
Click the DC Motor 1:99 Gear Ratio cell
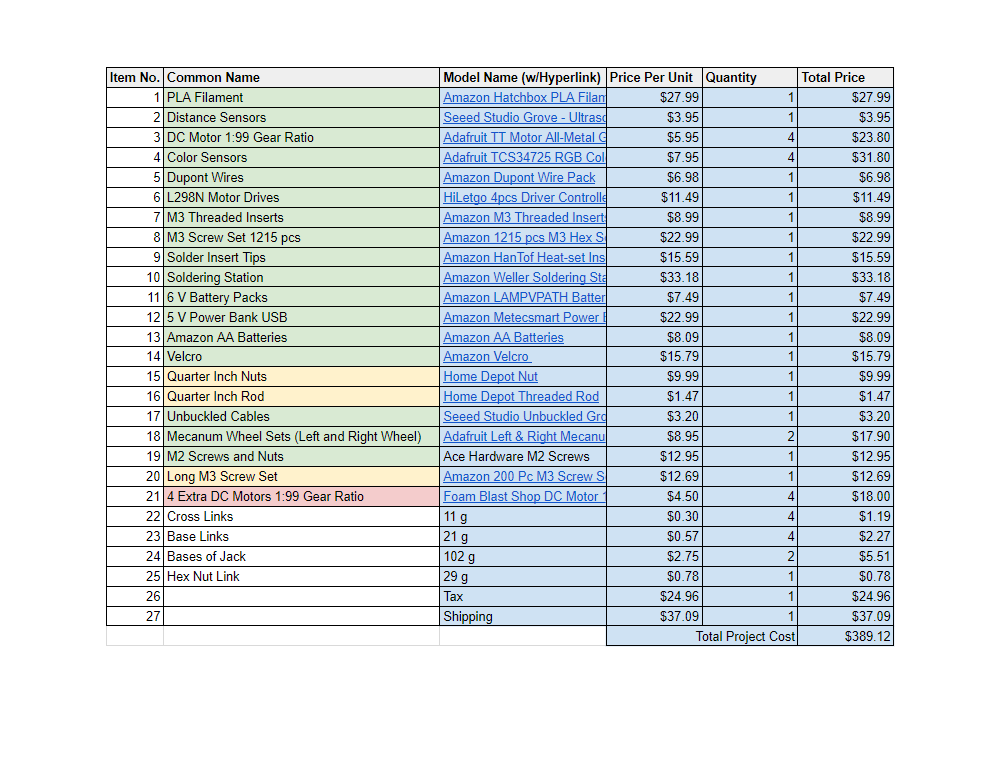[x=301, y=137]
